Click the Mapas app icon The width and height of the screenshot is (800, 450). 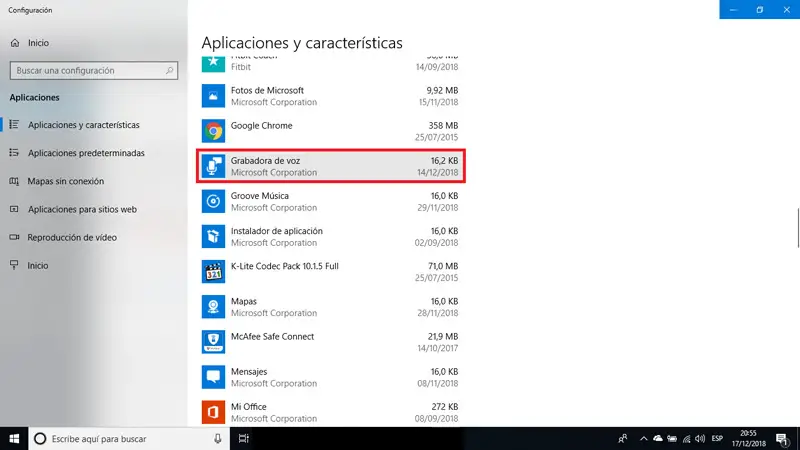213,307
